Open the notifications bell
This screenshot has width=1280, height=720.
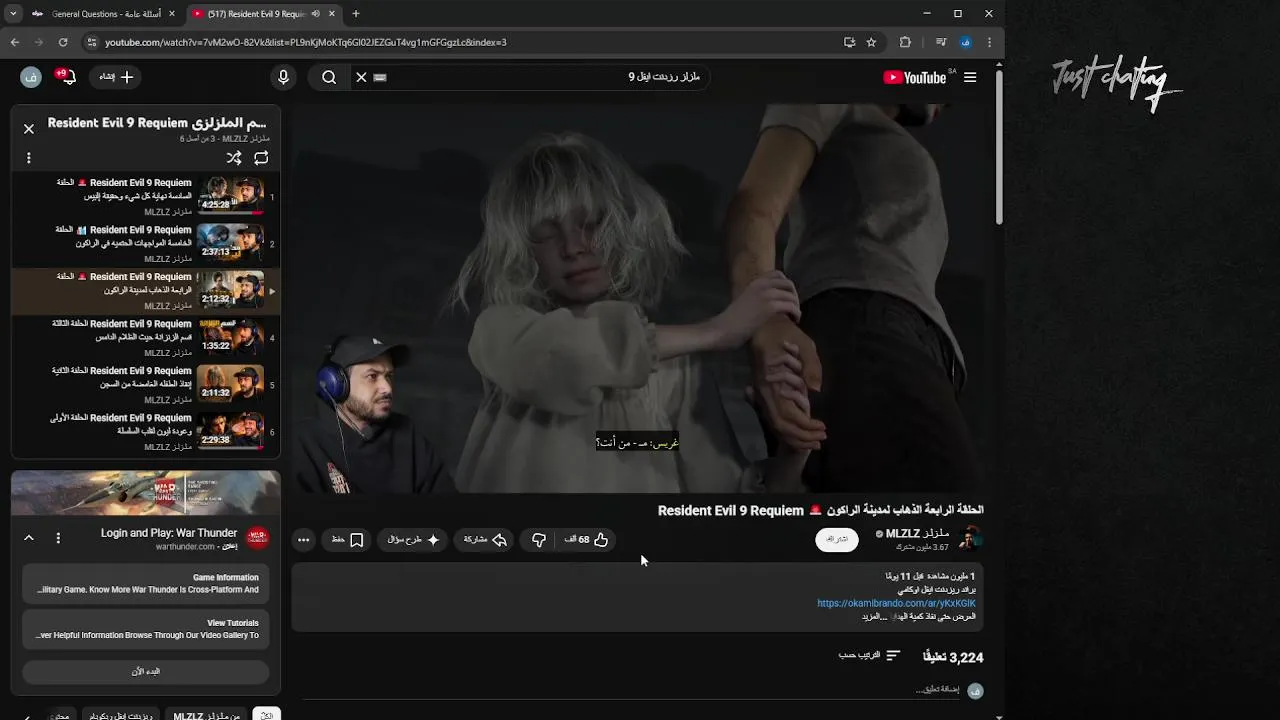tap(68, 77)
